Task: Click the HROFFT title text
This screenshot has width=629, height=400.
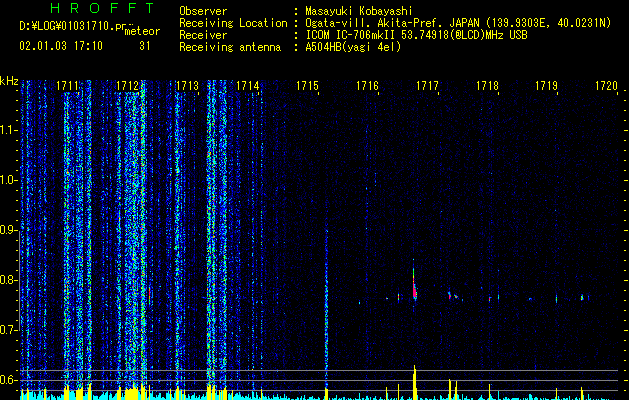Action: (103, 8)
